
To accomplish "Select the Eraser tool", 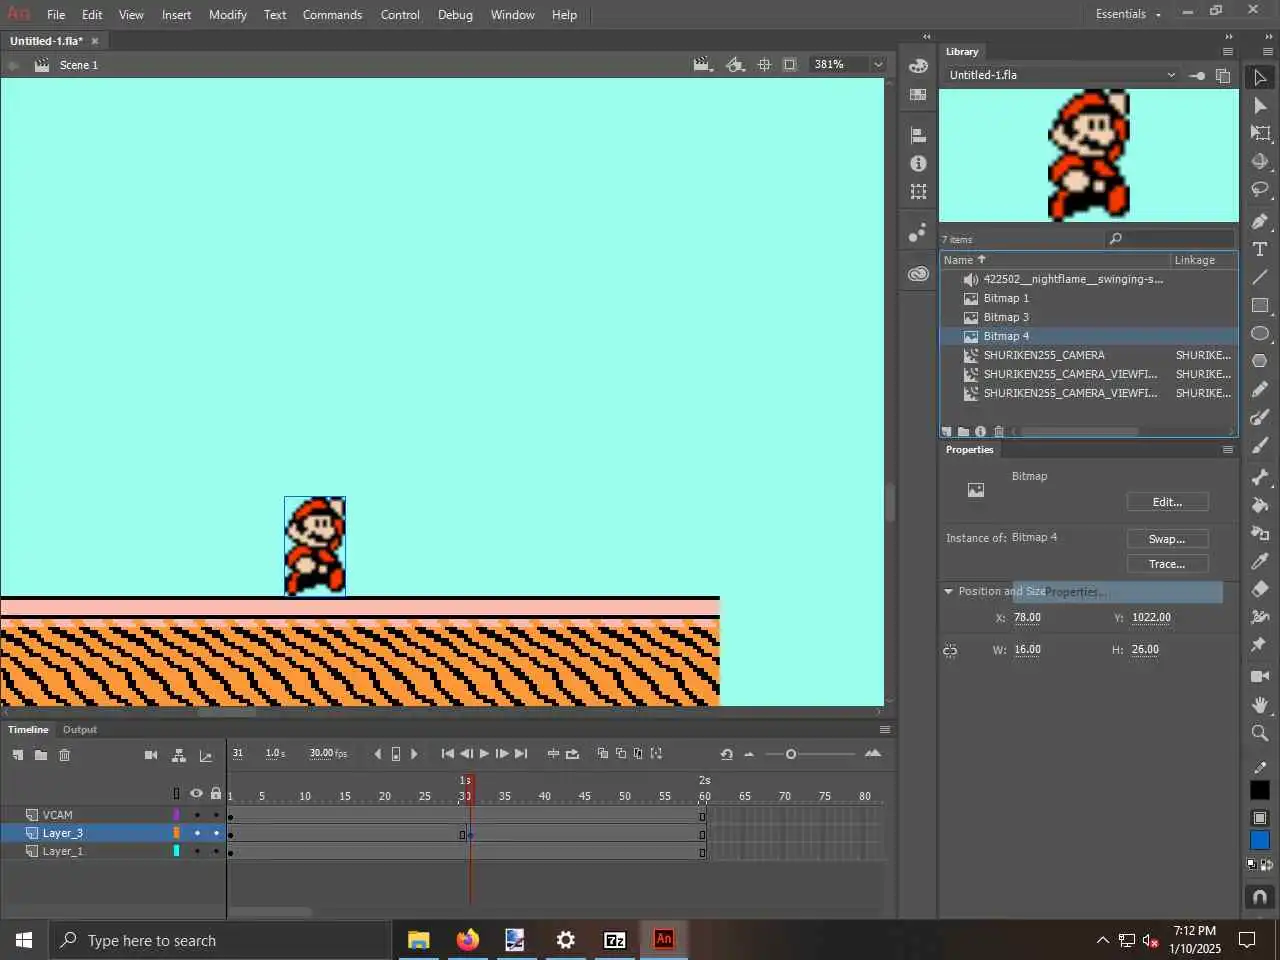I will tap(1260, 589).
